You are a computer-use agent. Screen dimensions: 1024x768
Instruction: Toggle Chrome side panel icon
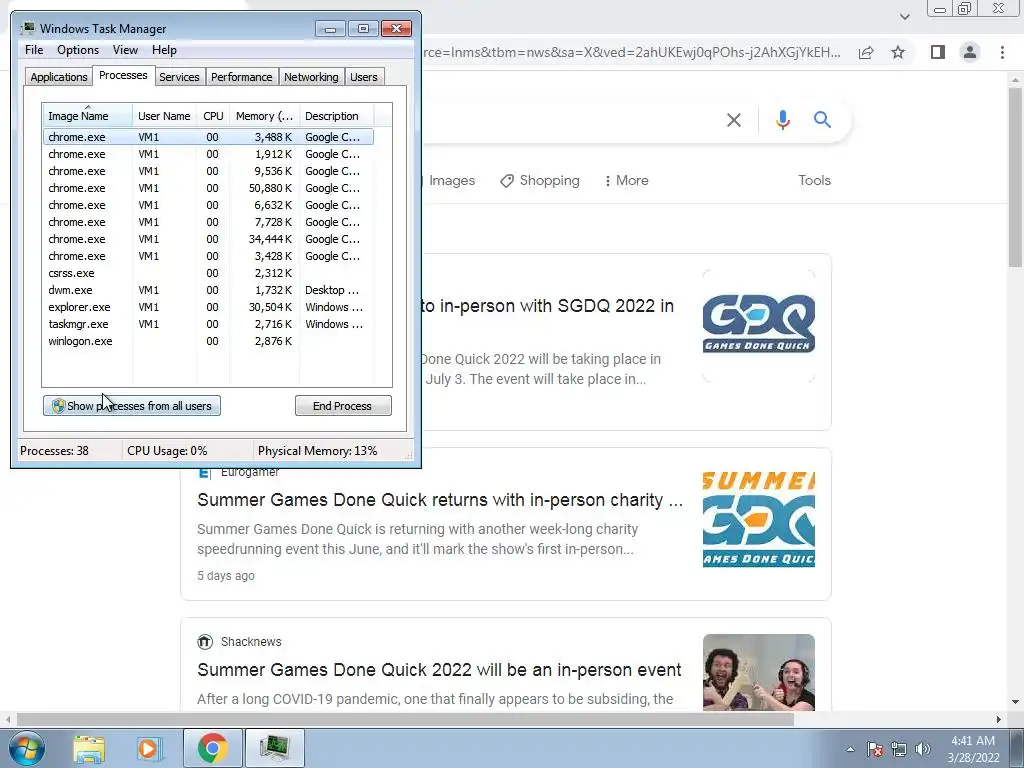(x=938, y=52)
